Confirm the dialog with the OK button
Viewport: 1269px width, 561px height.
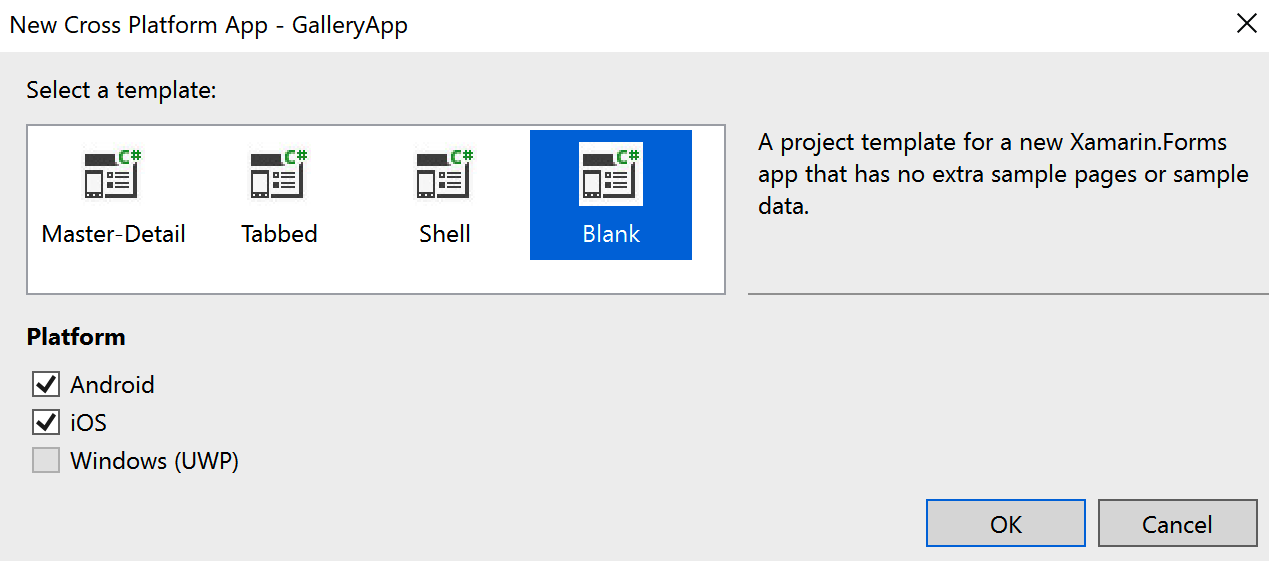tap(1006, 524)
